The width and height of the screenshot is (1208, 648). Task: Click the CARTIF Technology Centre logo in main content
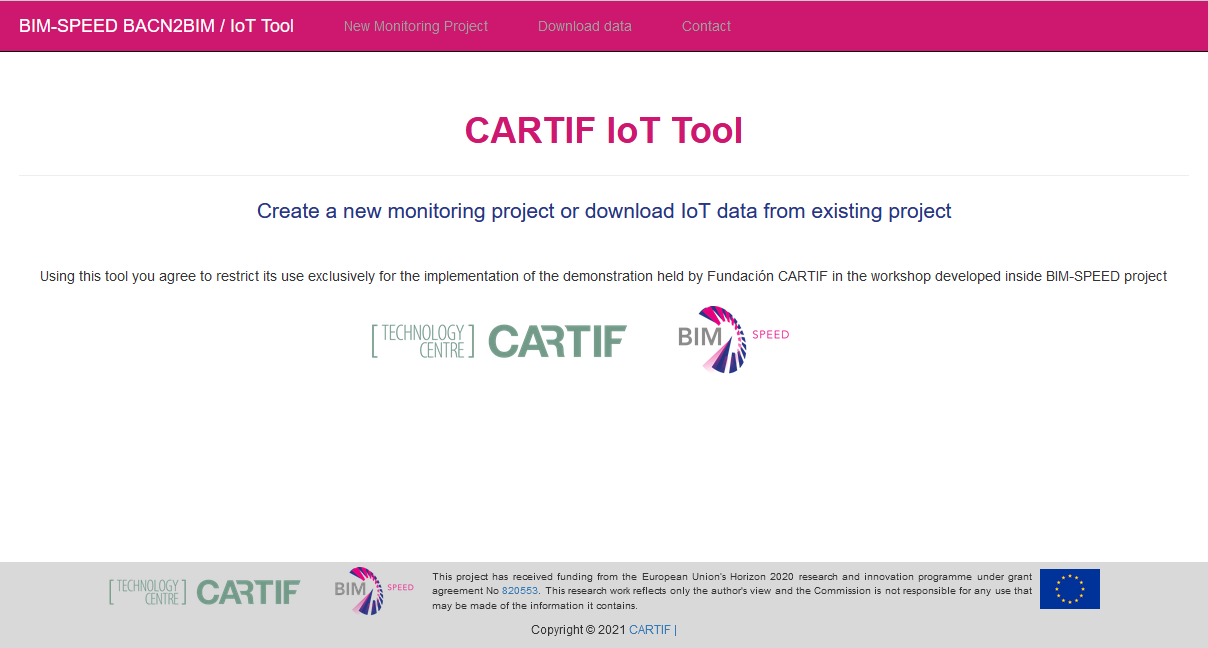click(x=499, y=341)
